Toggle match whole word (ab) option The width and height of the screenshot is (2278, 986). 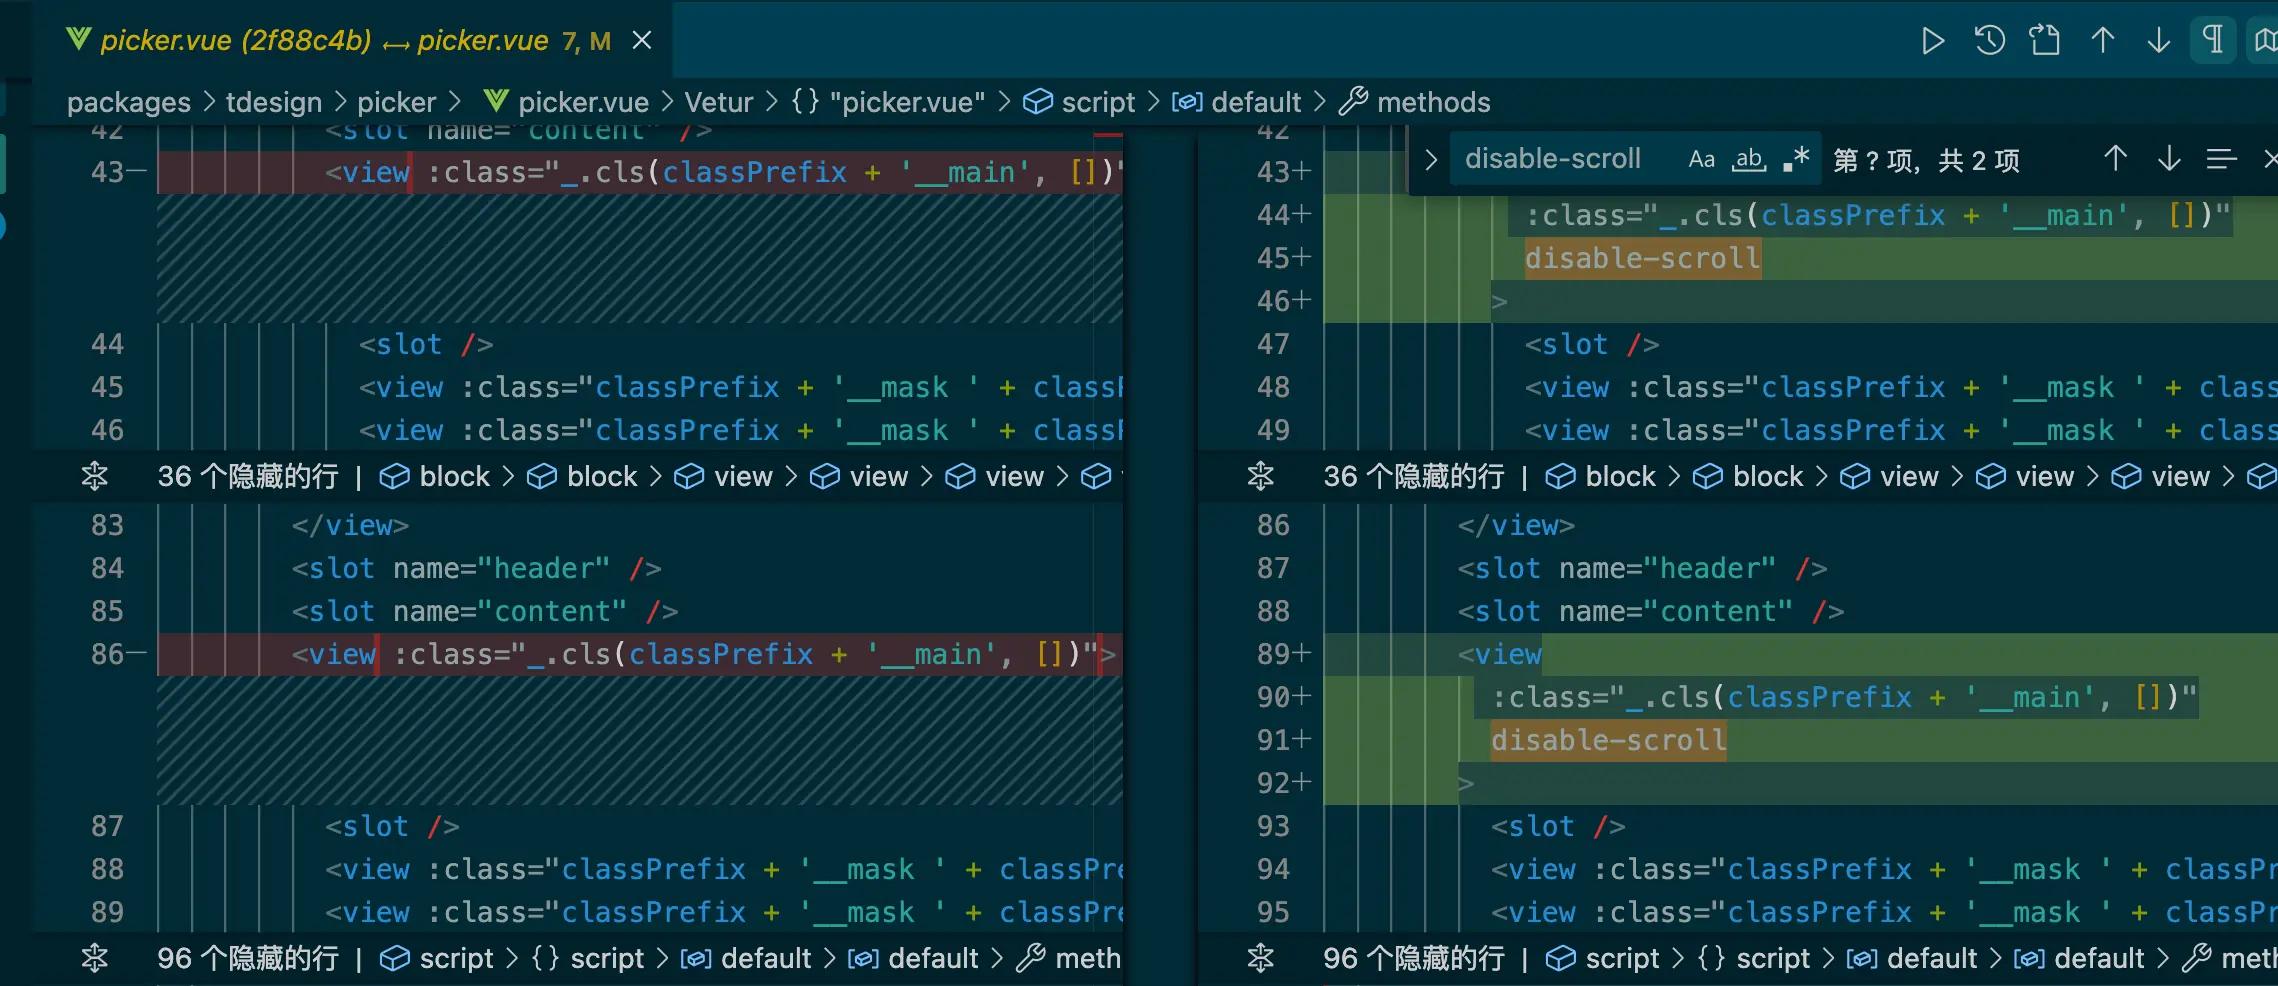[1749, 159]
